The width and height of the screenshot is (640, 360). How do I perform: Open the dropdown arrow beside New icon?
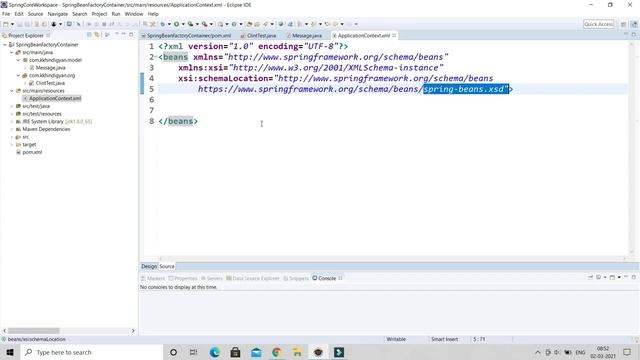(x=12, y=24)
